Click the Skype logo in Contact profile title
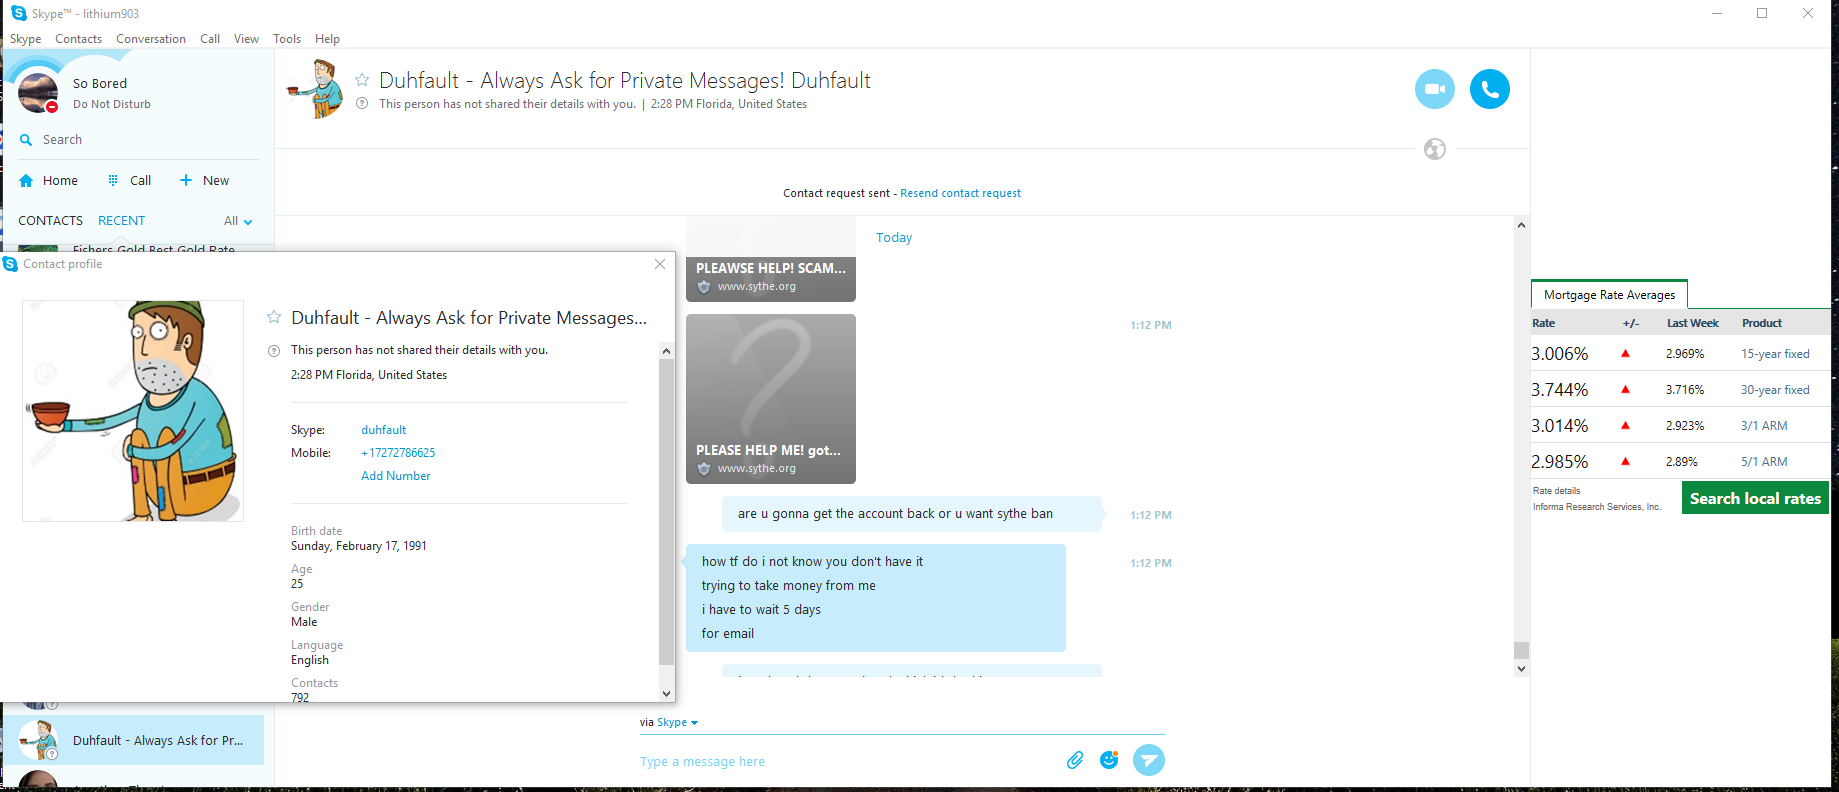 (11, 264)
